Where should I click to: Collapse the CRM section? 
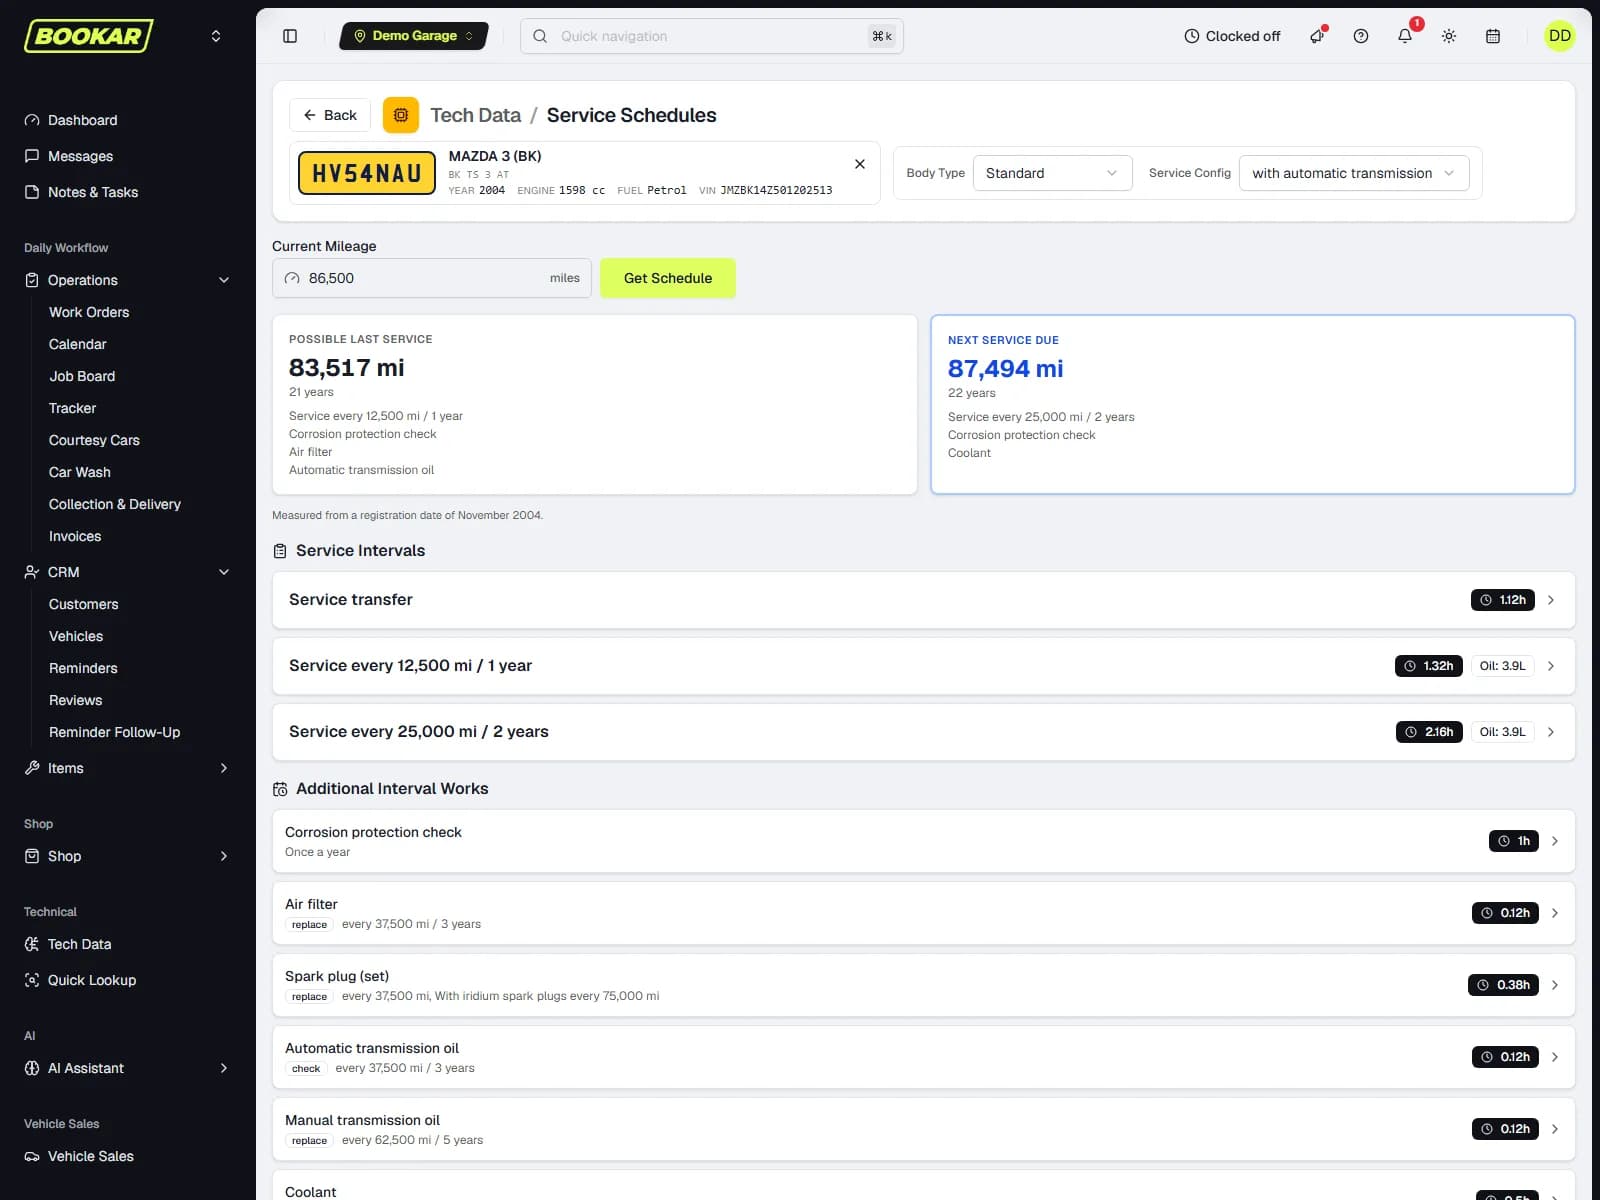click(128, 572)
